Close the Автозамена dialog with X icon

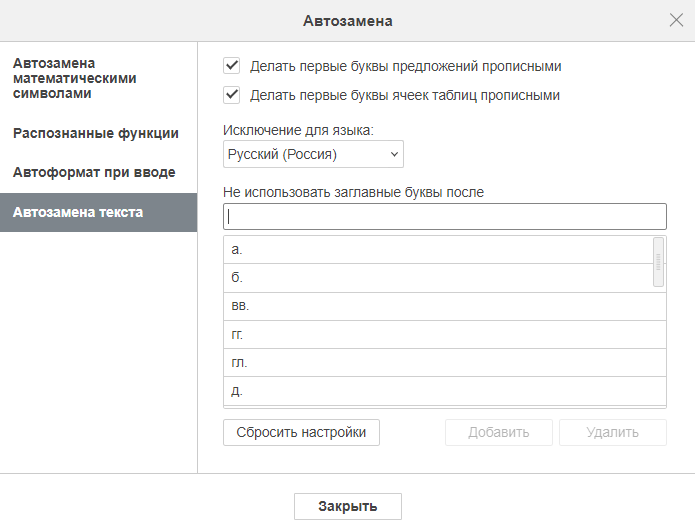(x=676, y=20)
